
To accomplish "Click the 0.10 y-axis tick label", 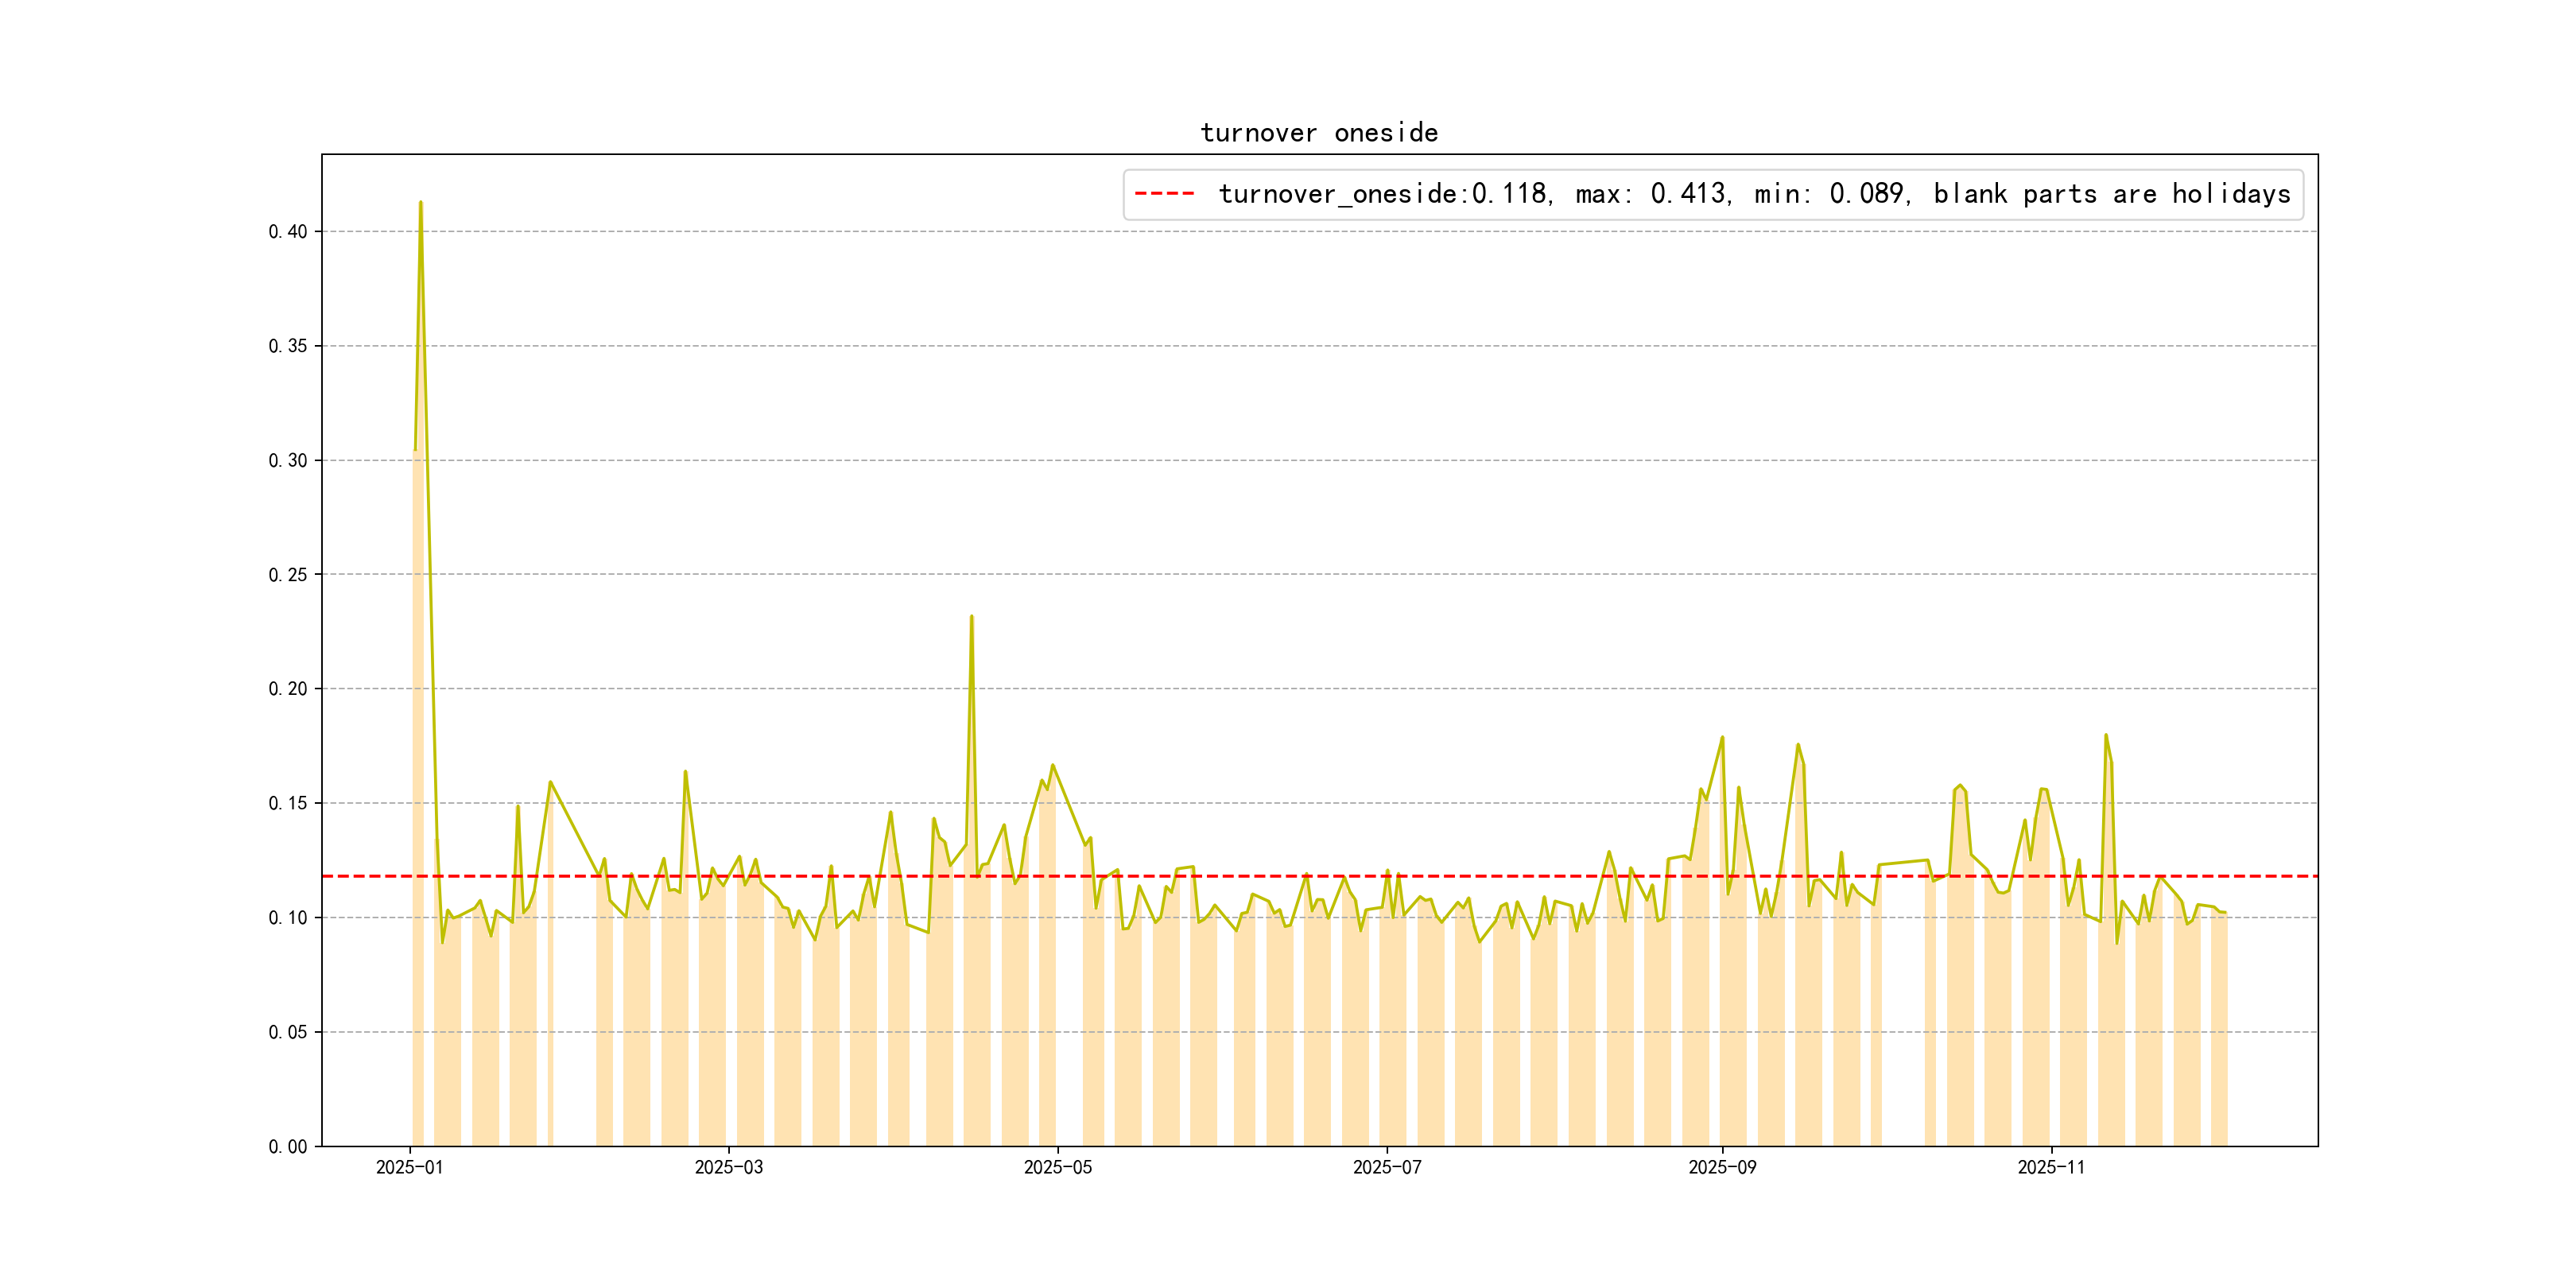I will (288, 918).
